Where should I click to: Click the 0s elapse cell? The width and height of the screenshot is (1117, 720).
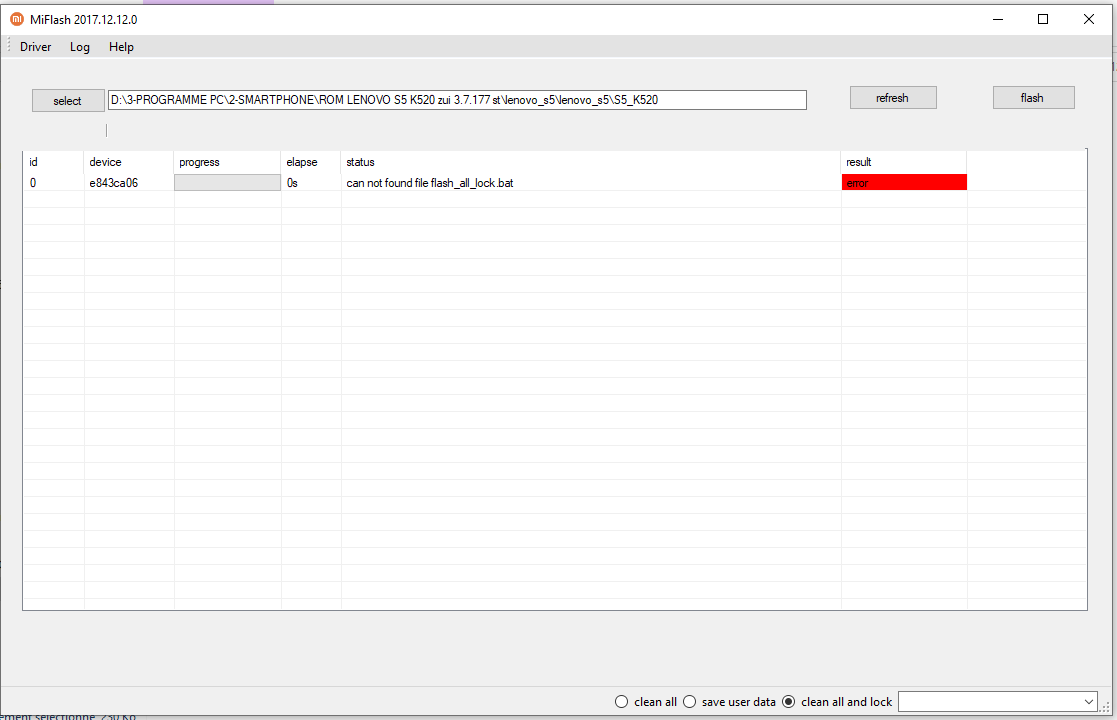click(x=292, y=183)
